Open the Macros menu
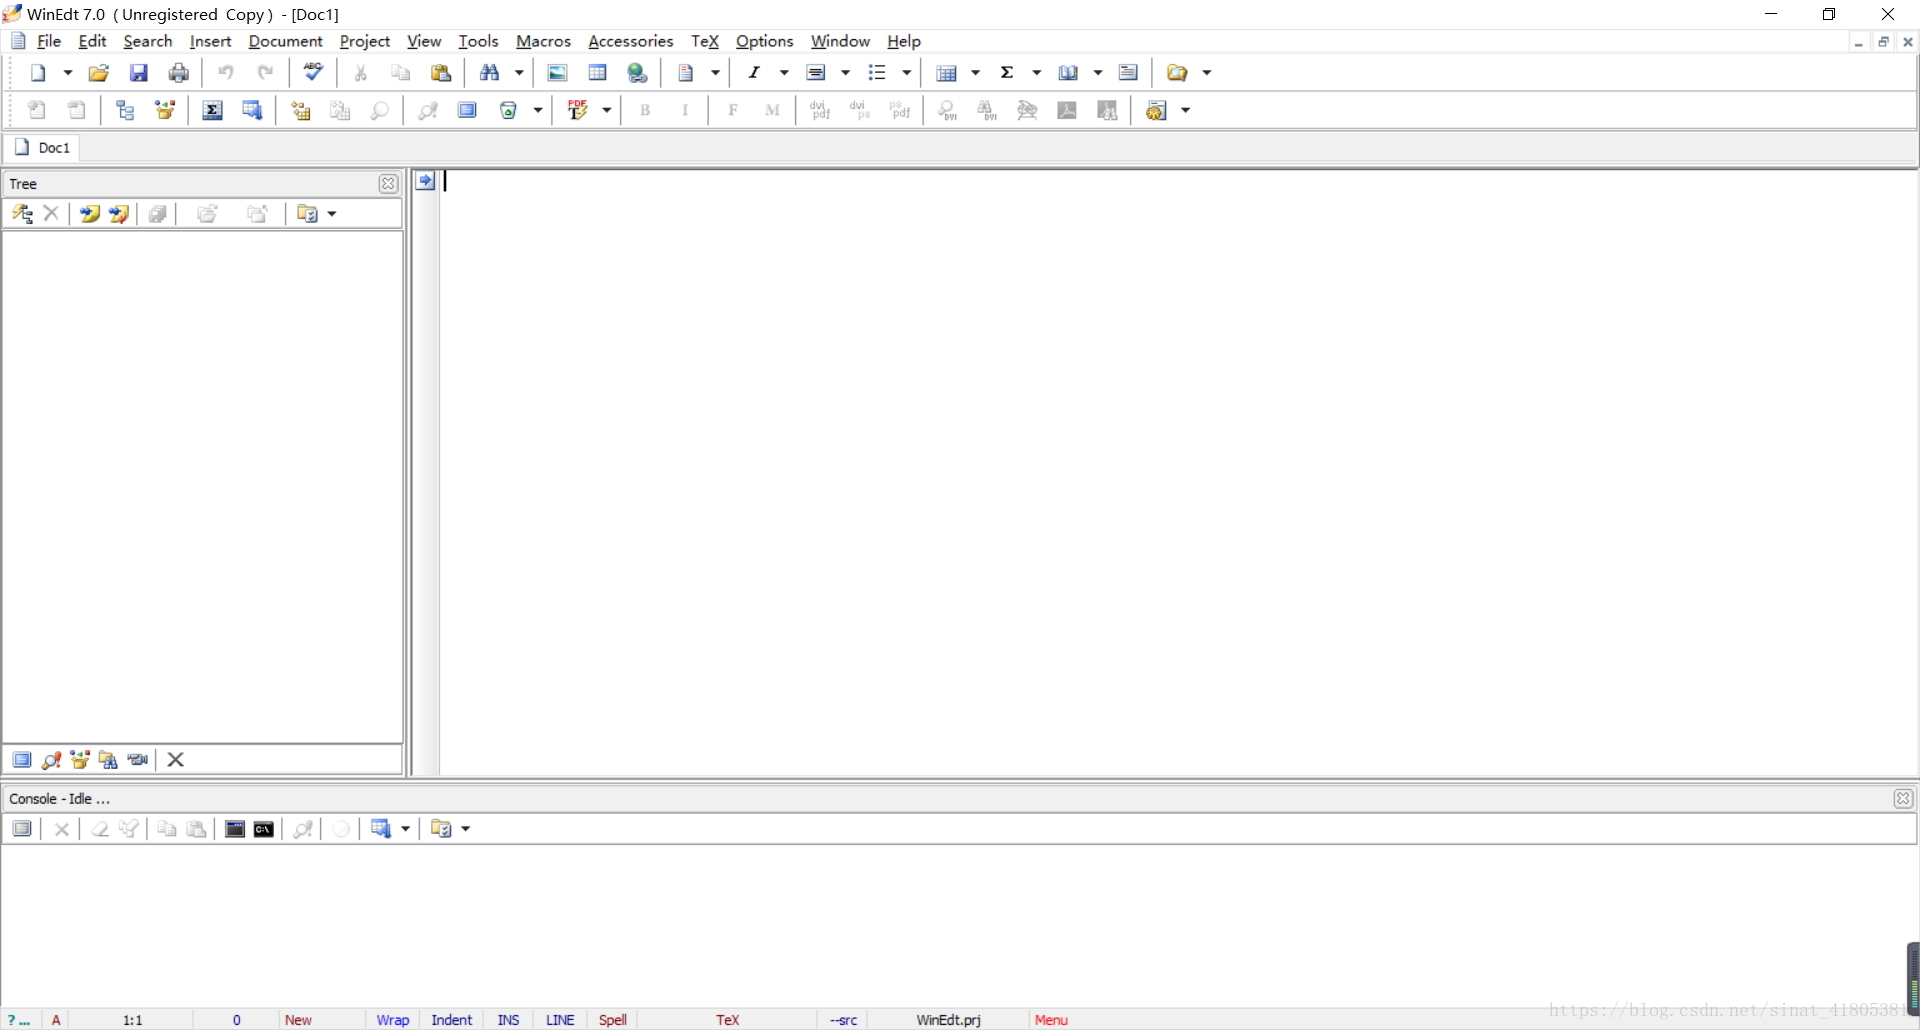The image size is (1920, 1030). tap(543, 41)
